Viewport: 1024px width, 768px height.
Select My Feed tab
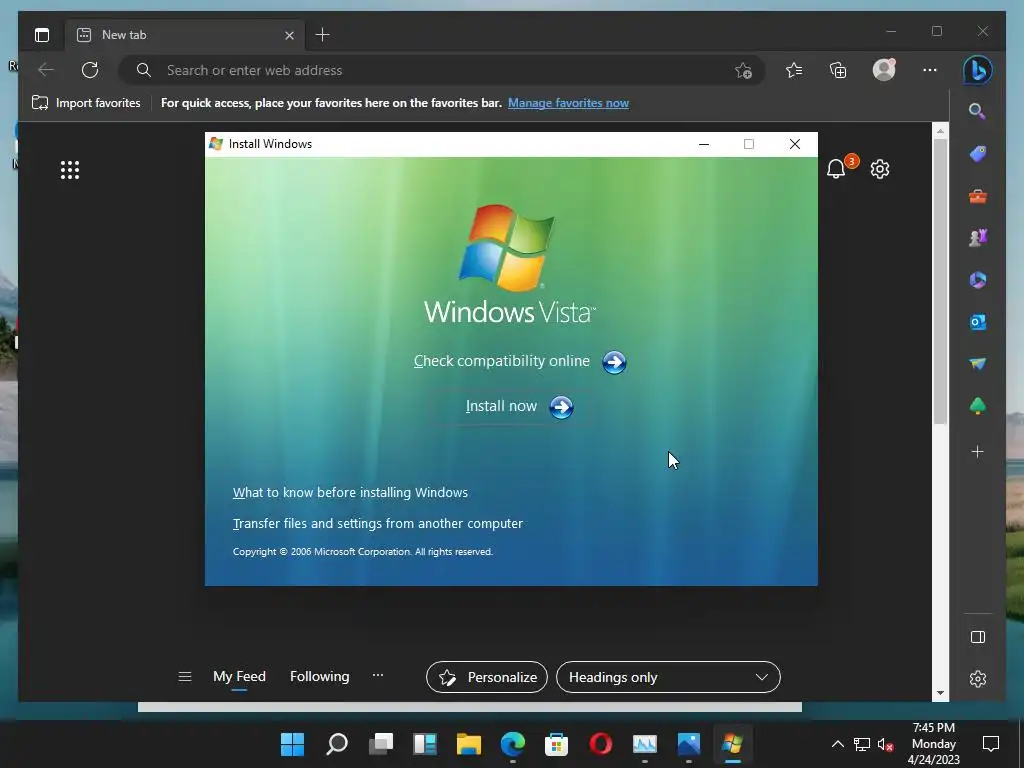(x=239, y=677)
